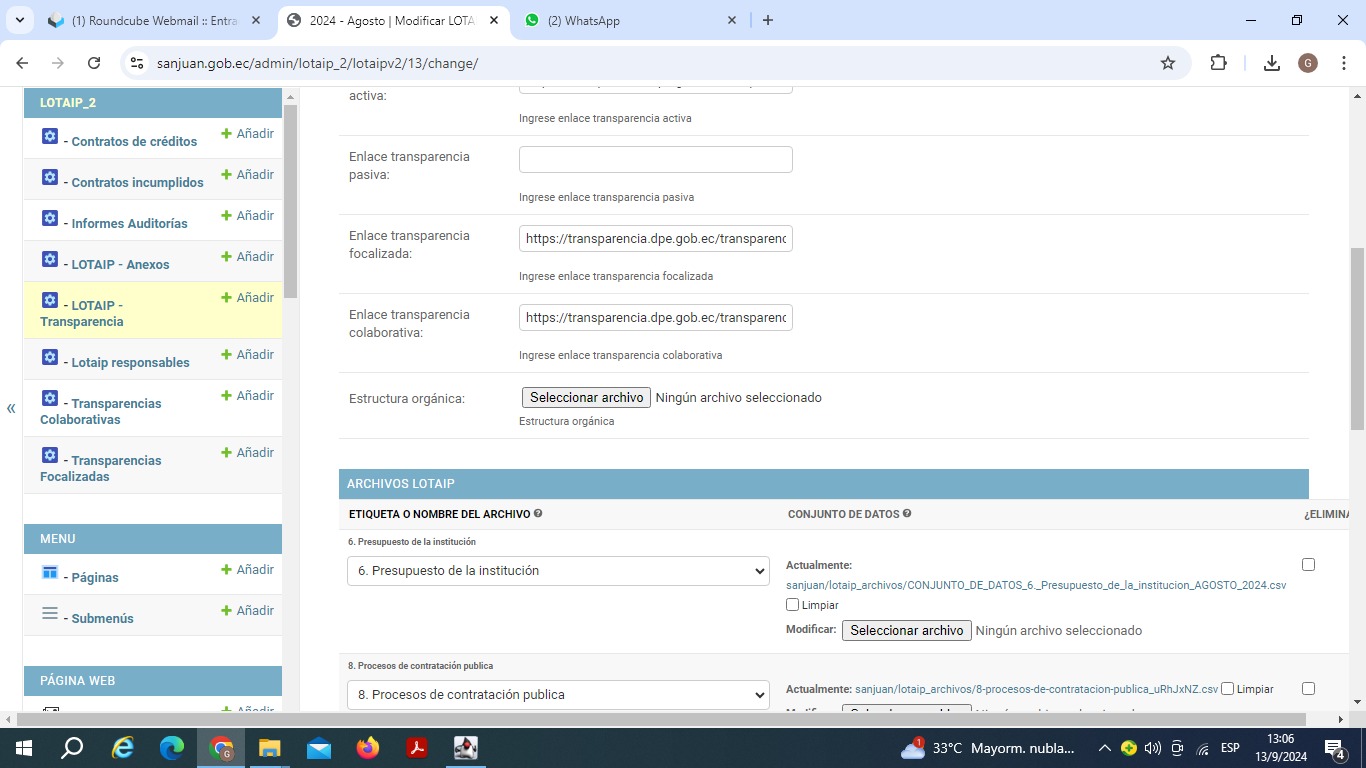Enable Limpiar checkbox for Procesos de contratación file
The image size is (1366, 768).
[x=1228, y=689]
